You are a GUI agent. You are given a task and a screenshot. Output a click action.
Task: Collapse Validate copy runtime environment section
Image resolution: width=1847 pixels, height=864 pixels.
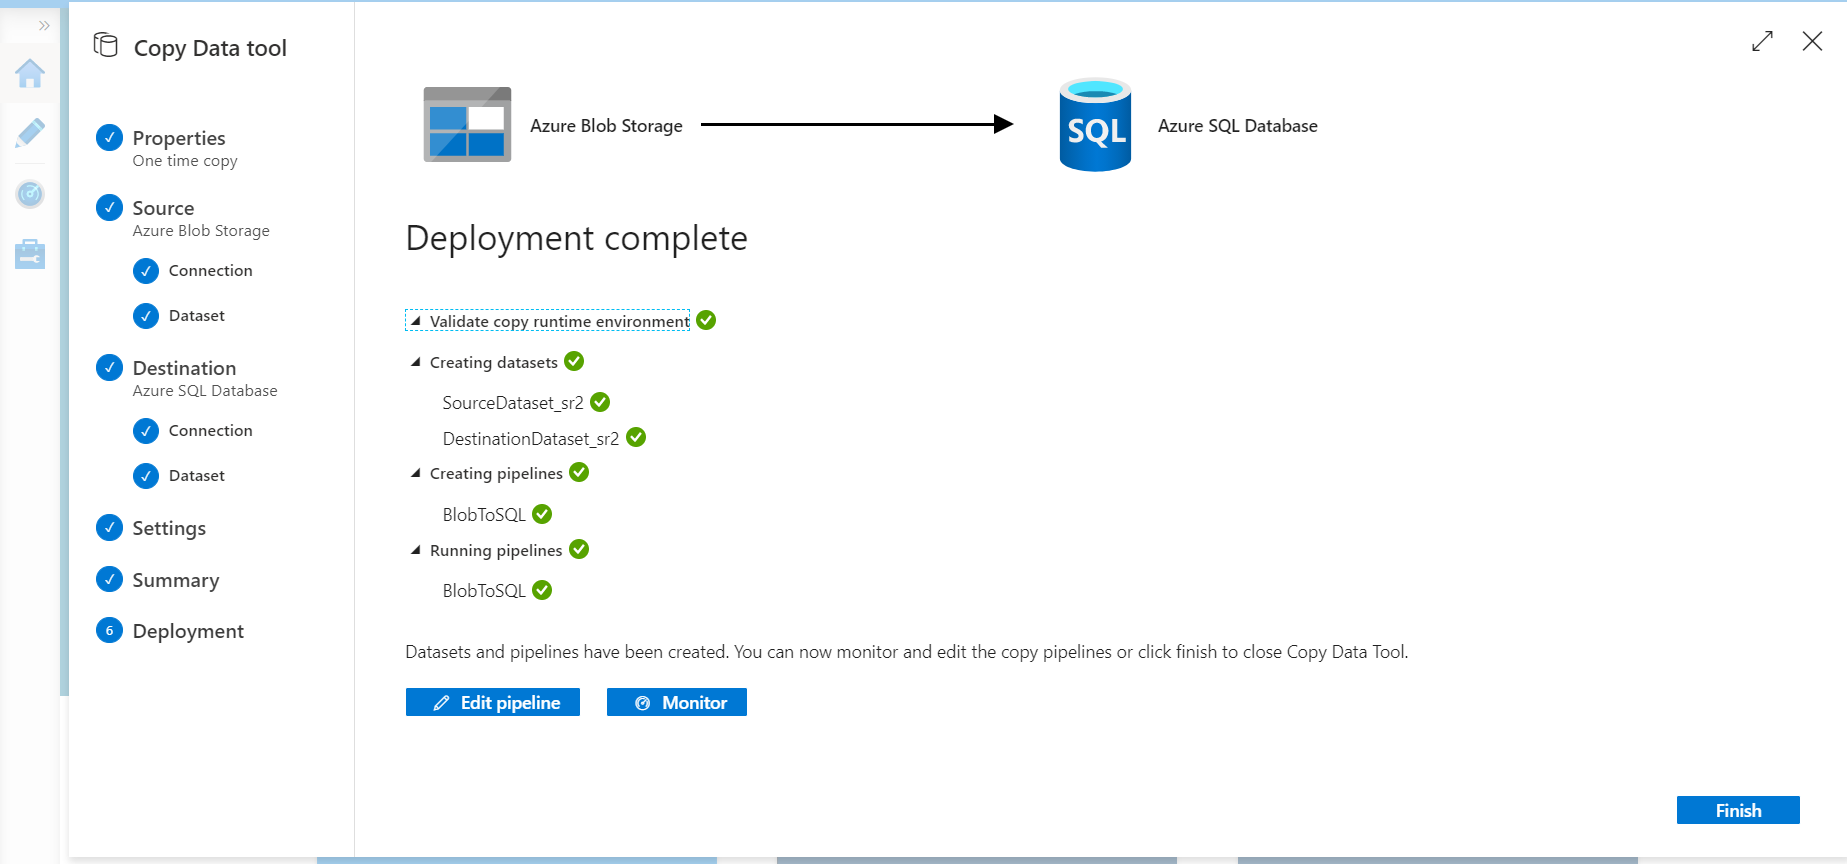click(416, 321)
